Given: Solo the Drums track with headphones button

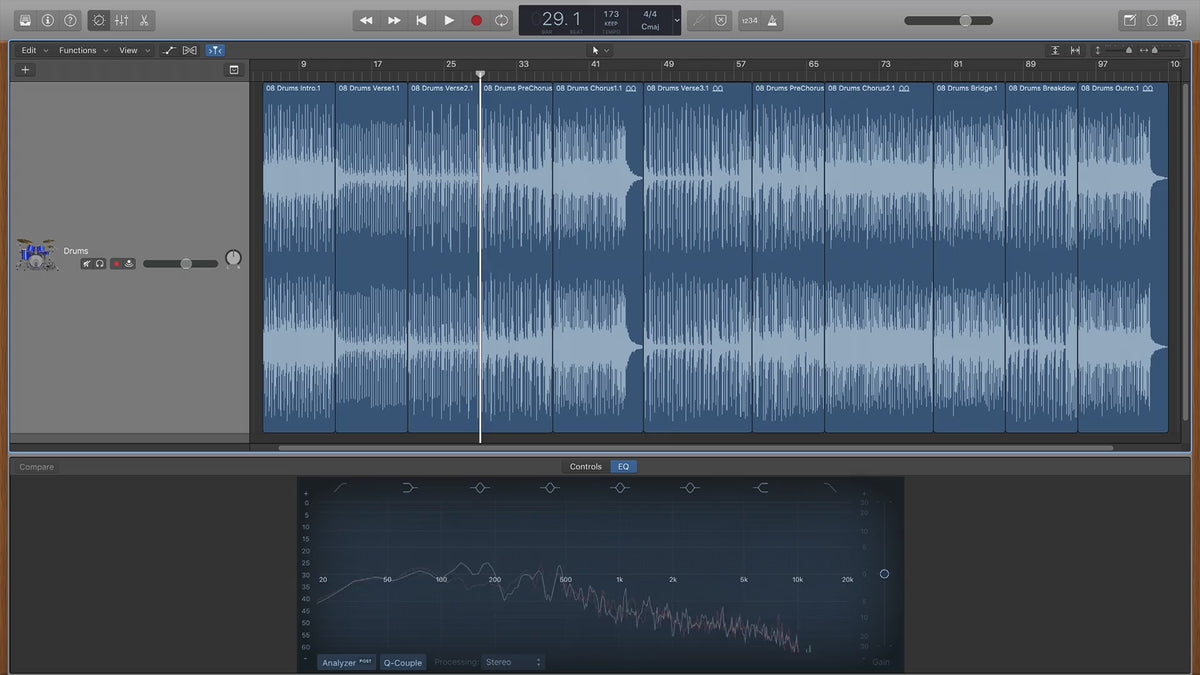Looking at the screenshot, I should (100, 264).
